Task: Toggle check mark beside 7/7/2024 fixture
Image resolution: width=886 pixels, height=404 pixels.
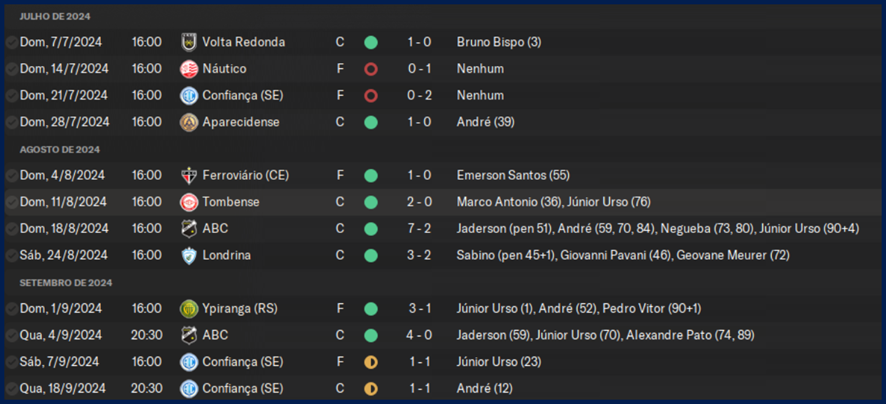Action: (x=11, y=42)
